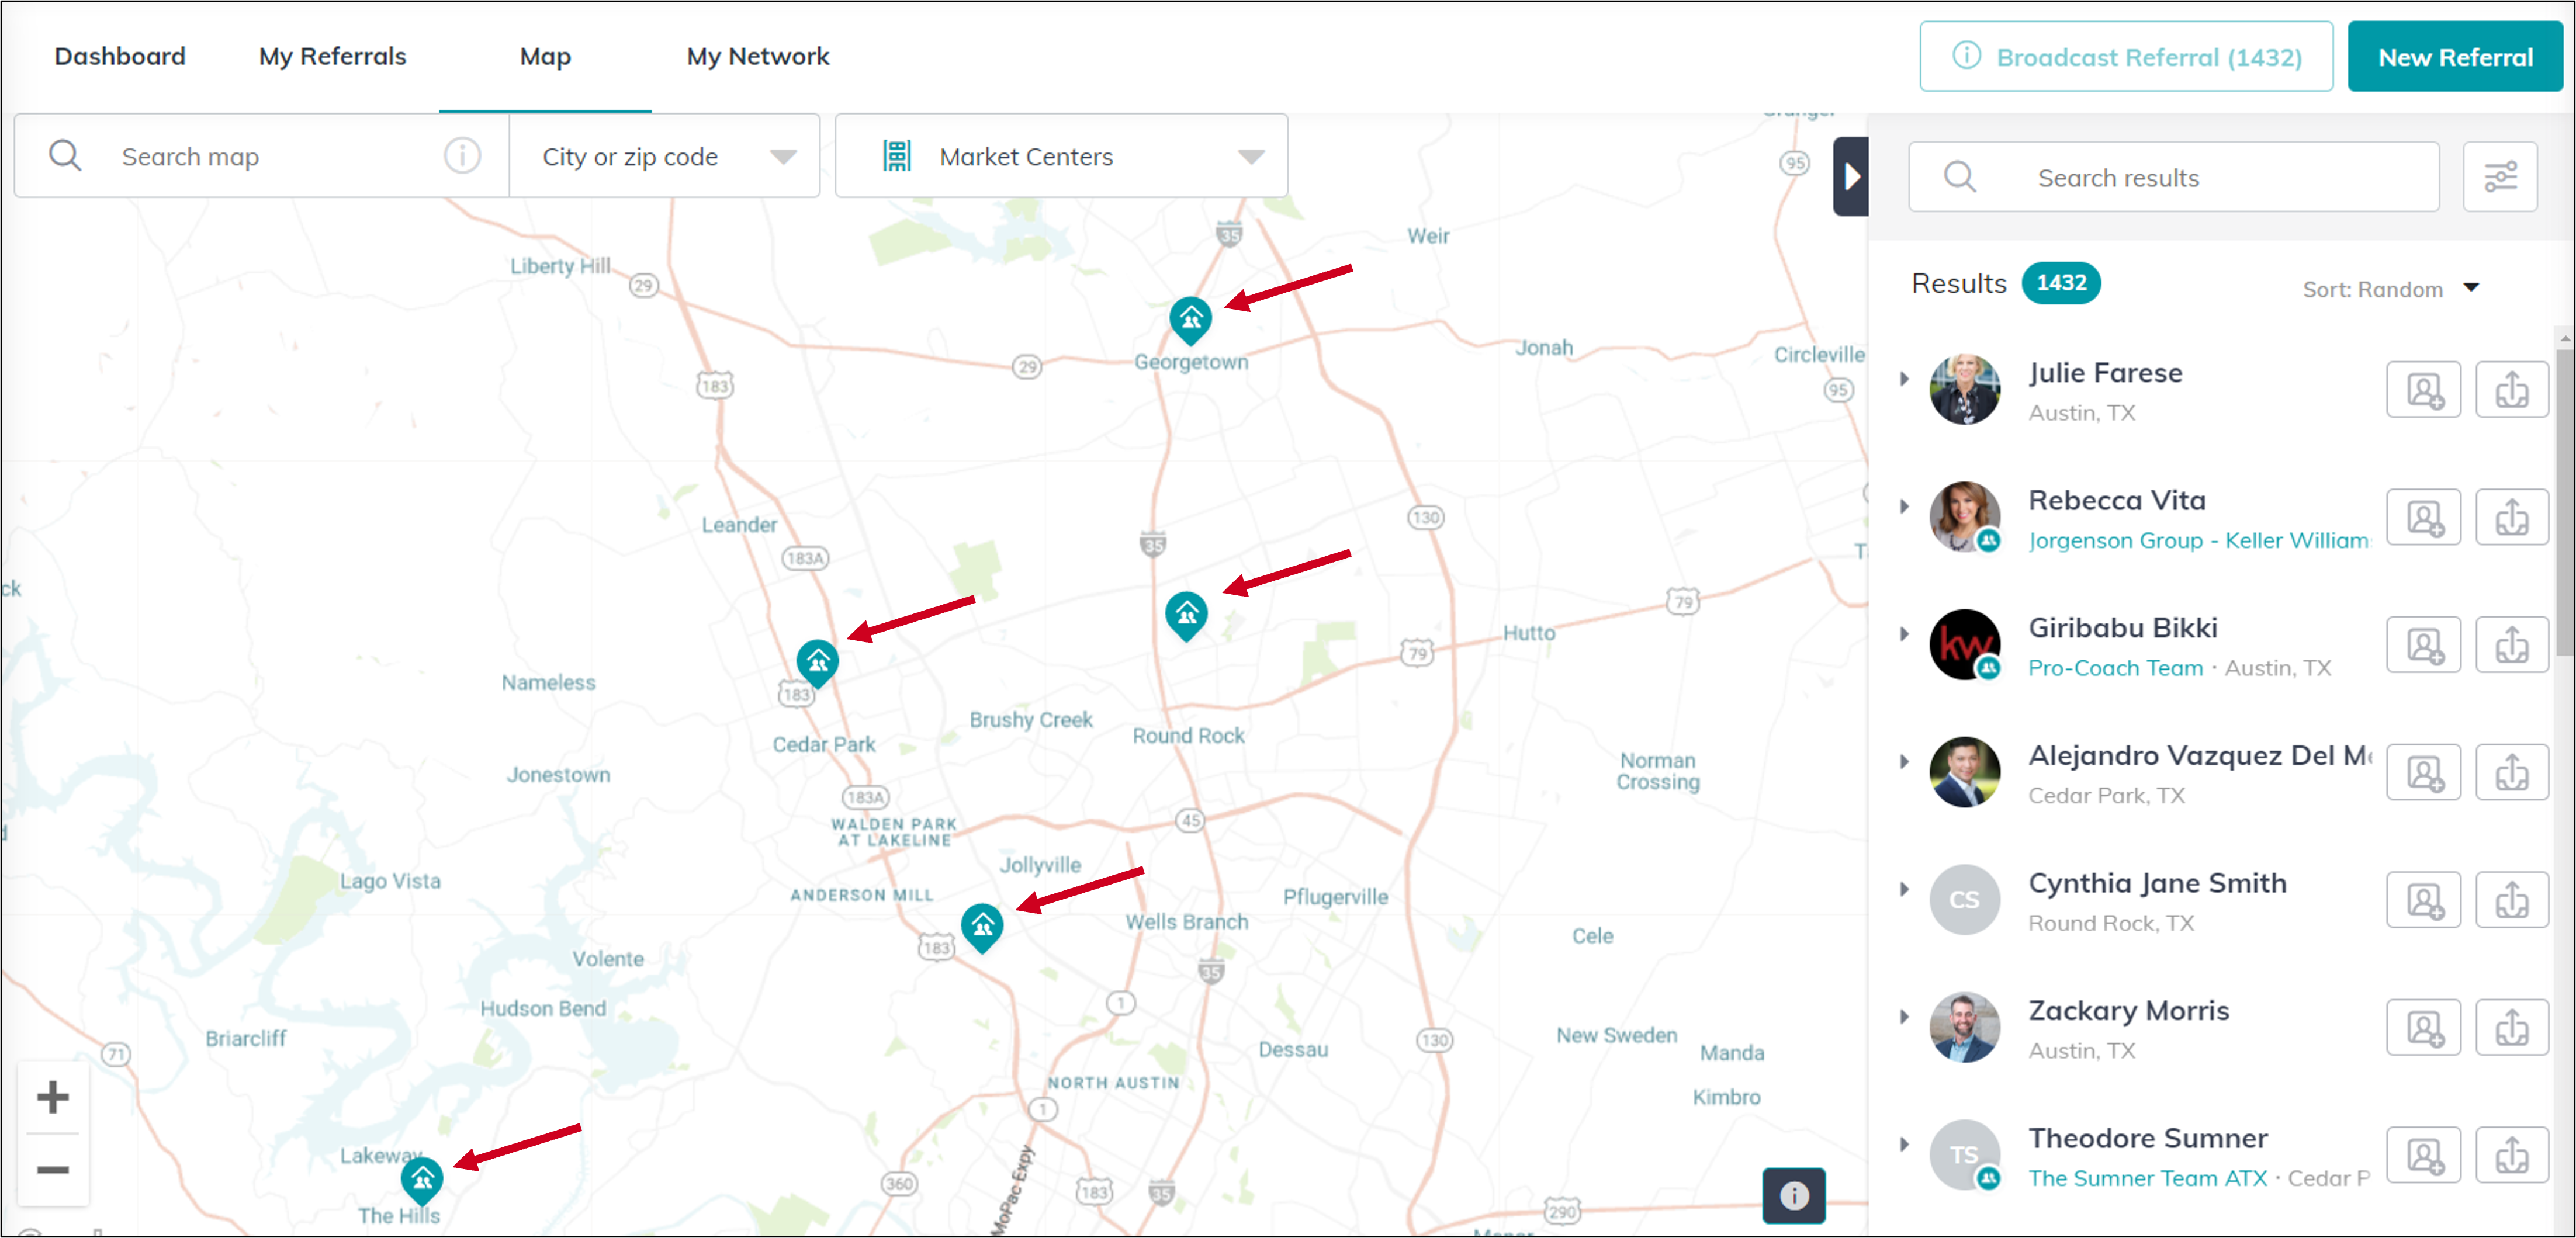Image resolution: width=2576 pixels, height=1238 pixels.
Task: Collapse the results side panel arrow
Action: point(1851,177)
